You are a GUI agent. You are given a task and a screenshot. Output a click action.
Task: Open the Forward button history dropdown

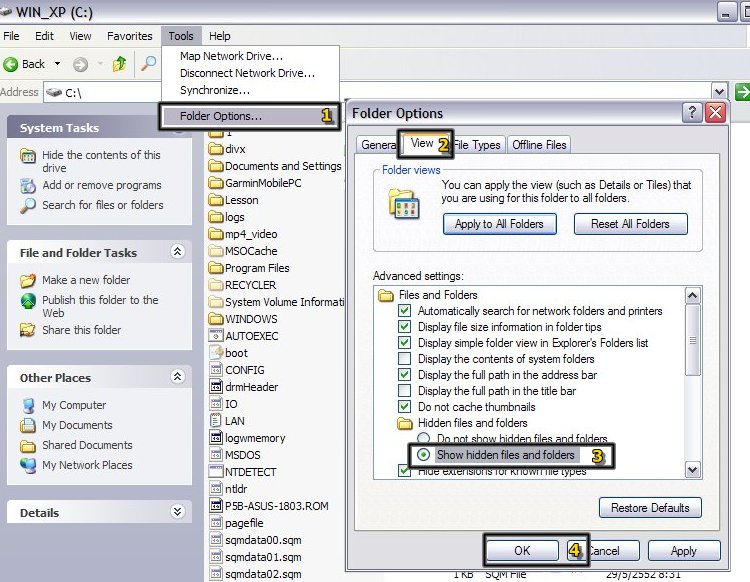(100, 64)
